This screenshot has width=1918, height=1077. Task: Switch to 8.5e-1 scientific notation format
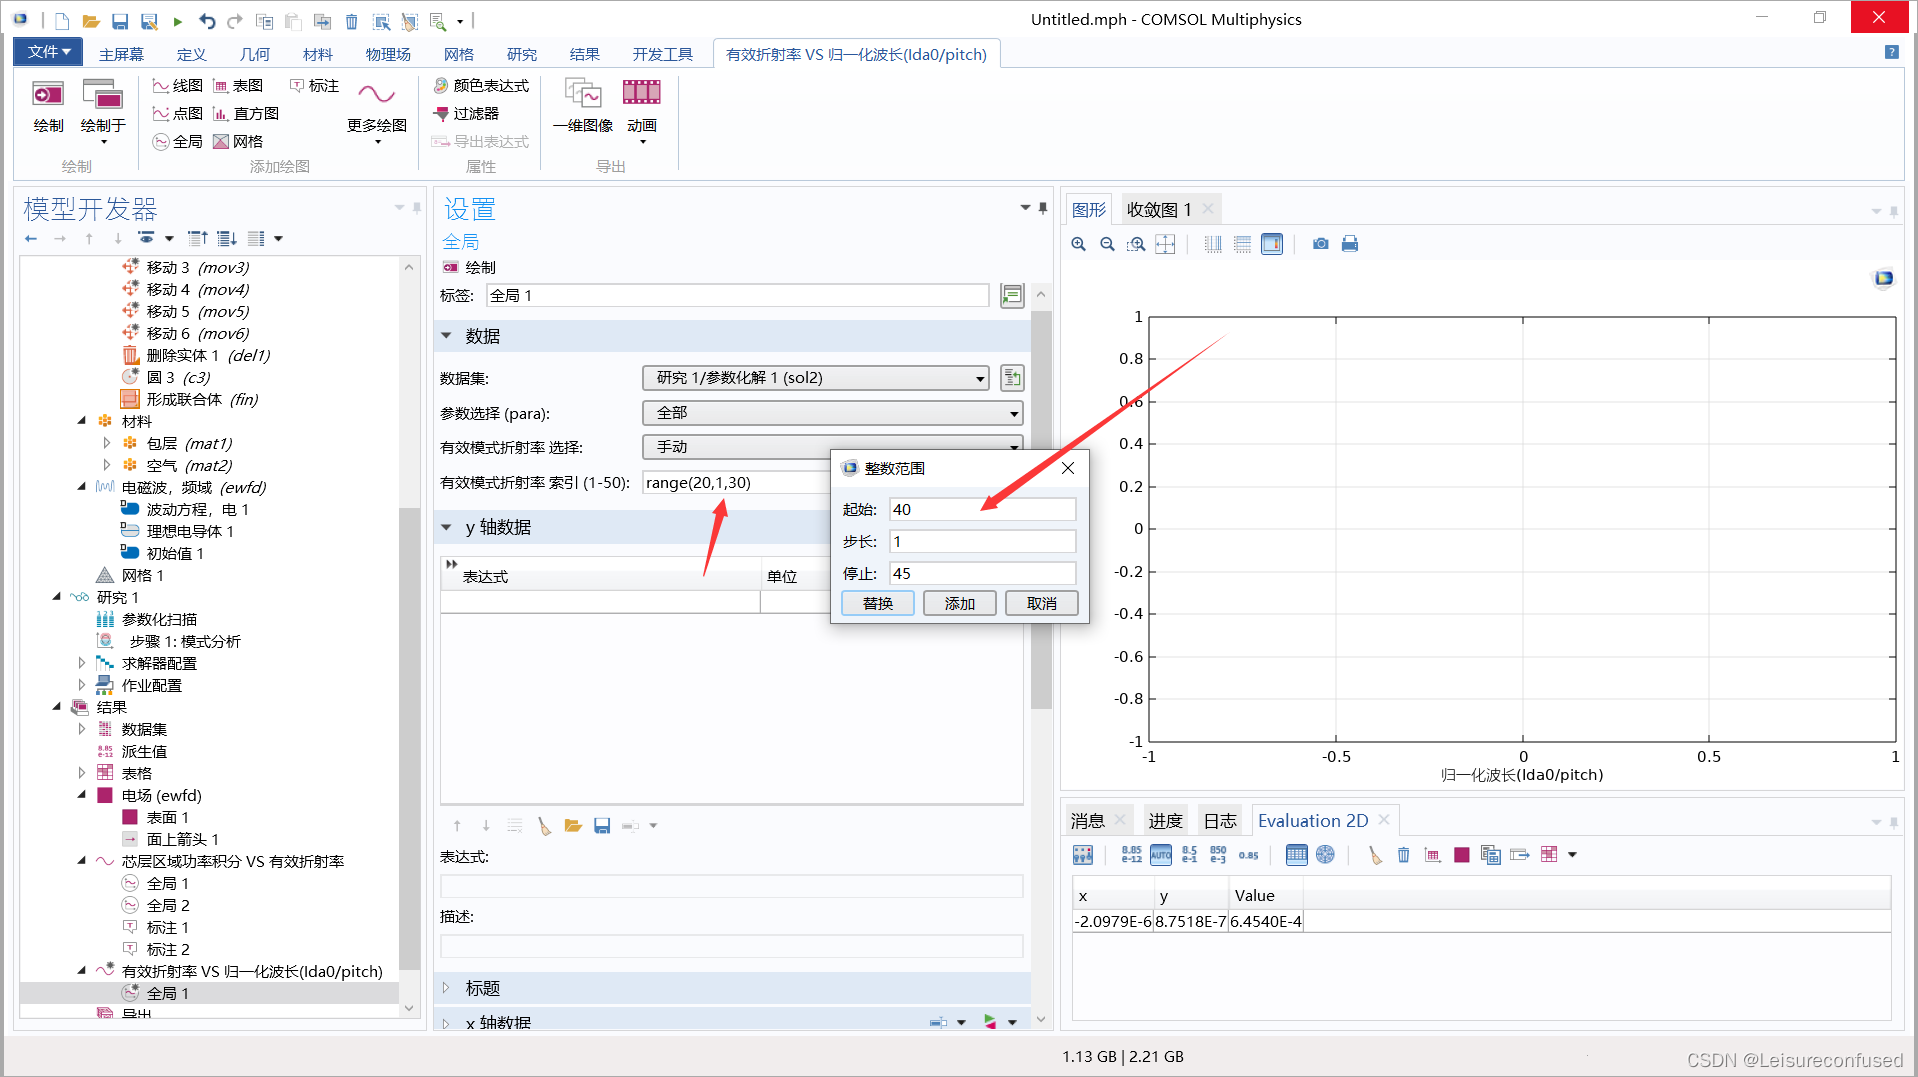click(1190, 855)
